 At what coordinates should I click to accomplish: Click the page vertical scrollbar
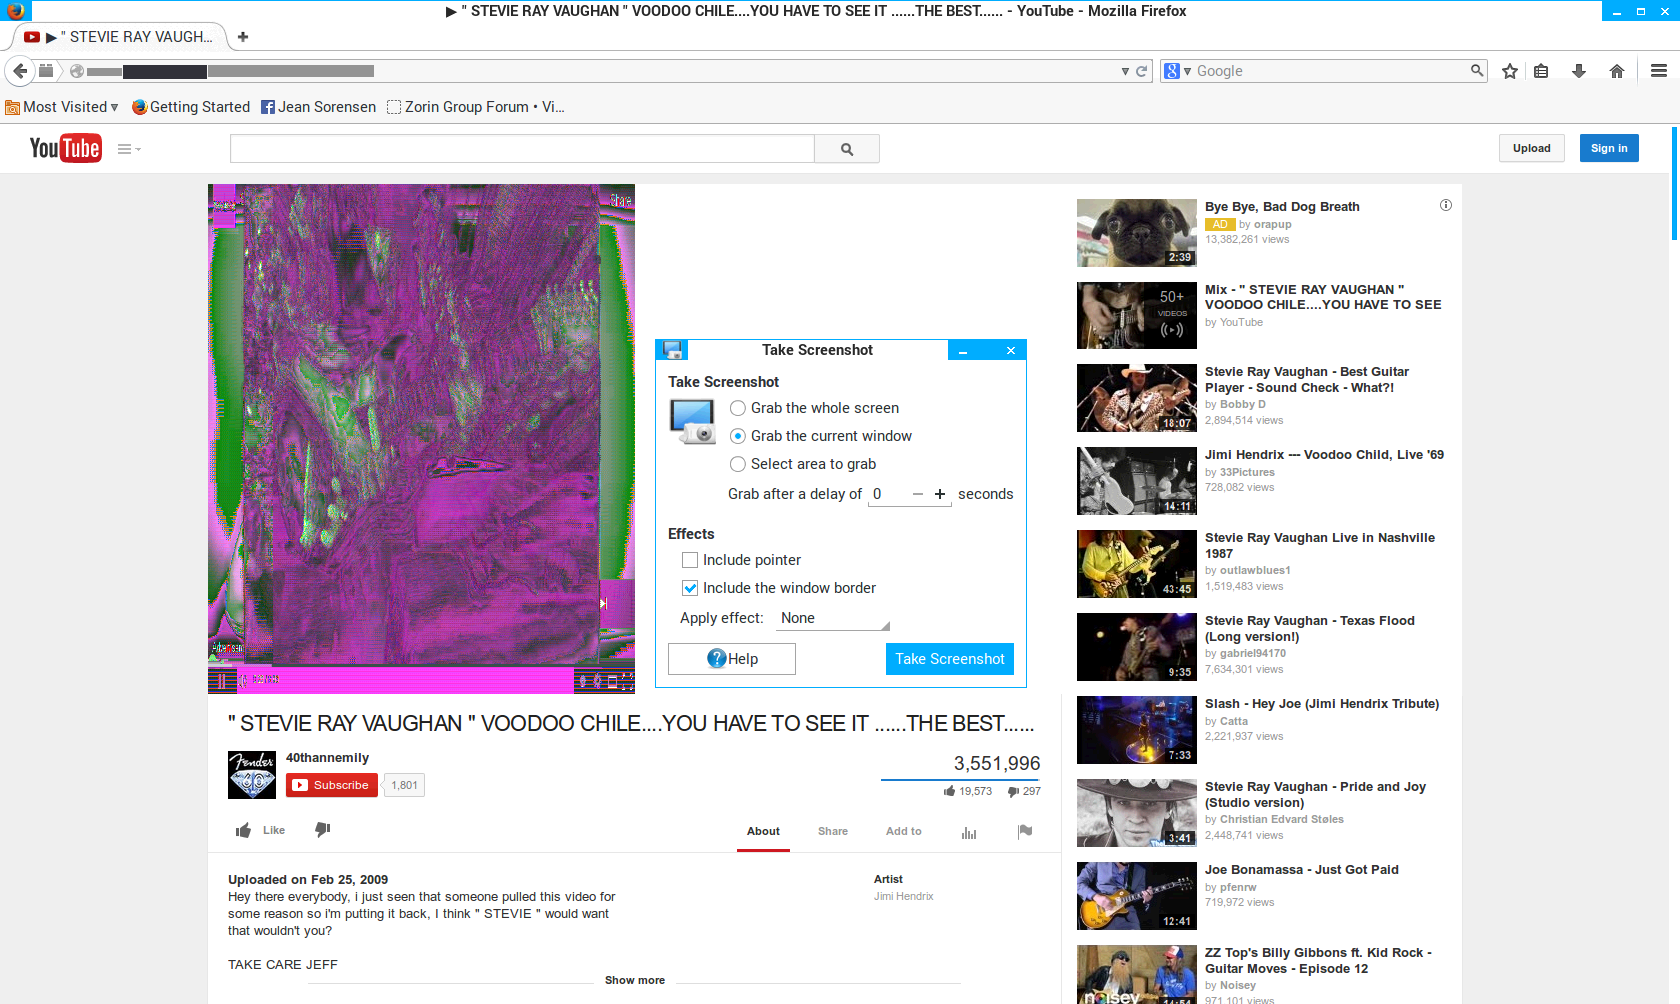(x=1675, y=183)
